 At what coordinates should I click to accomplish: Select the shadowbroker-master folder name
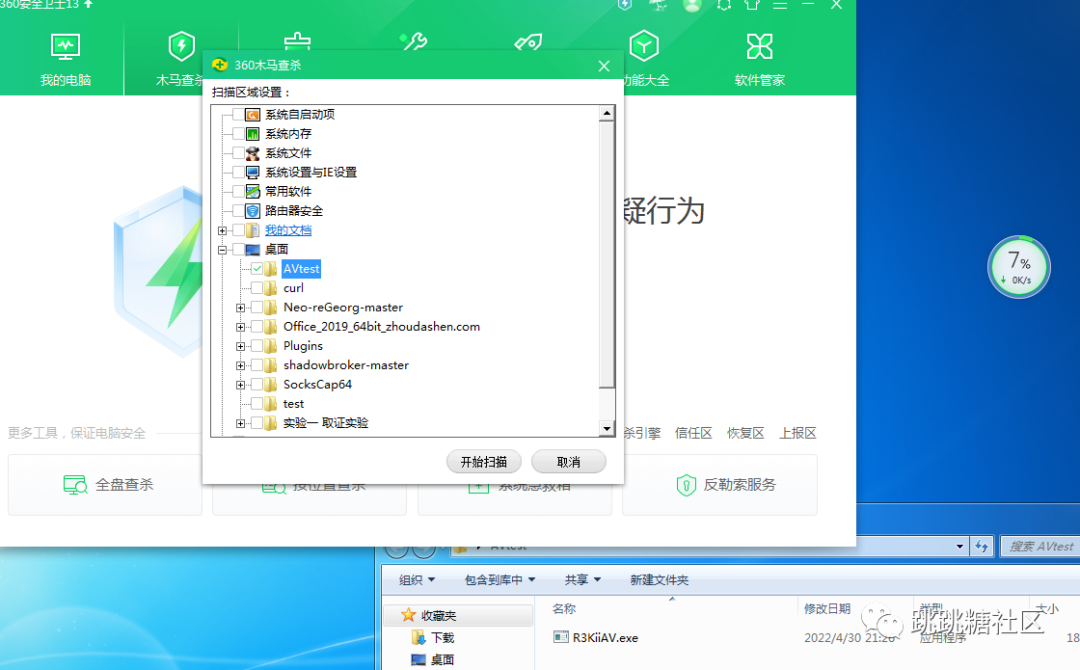click(346, 365)
